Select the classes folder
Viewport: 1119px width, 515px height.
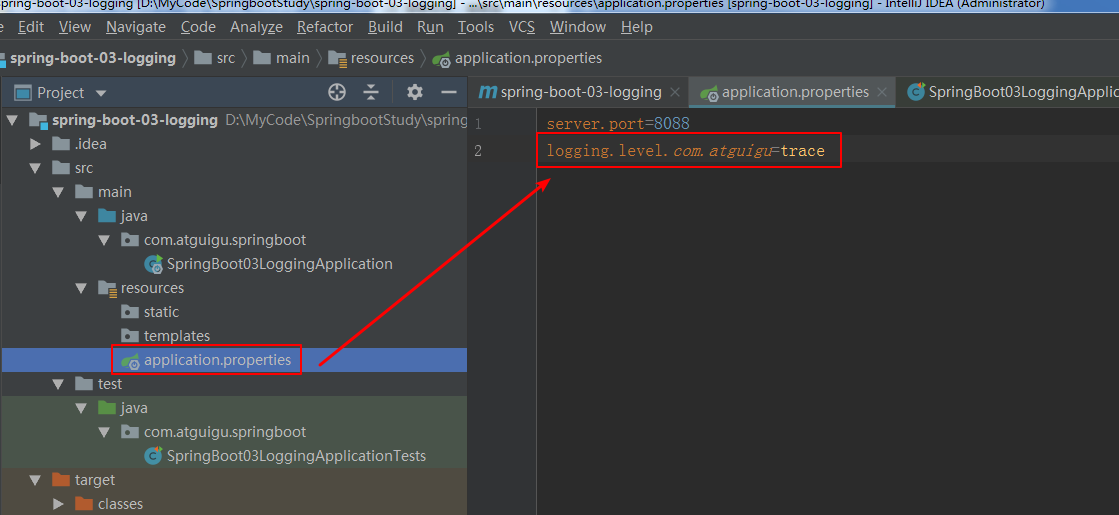coord(108,504)
